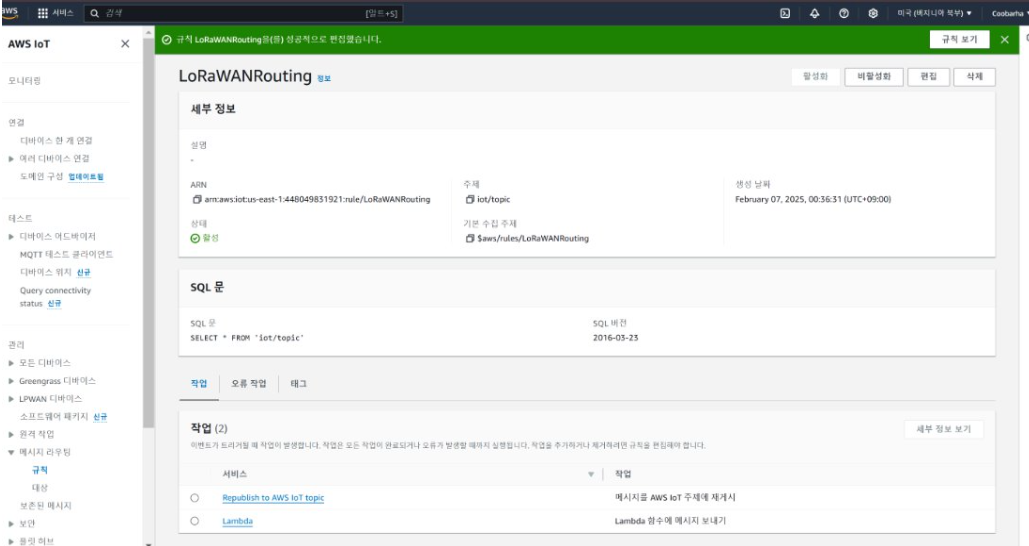Click the sidebar vertical scrollbar
The image size is (1029, 546).
coord(148,230)
